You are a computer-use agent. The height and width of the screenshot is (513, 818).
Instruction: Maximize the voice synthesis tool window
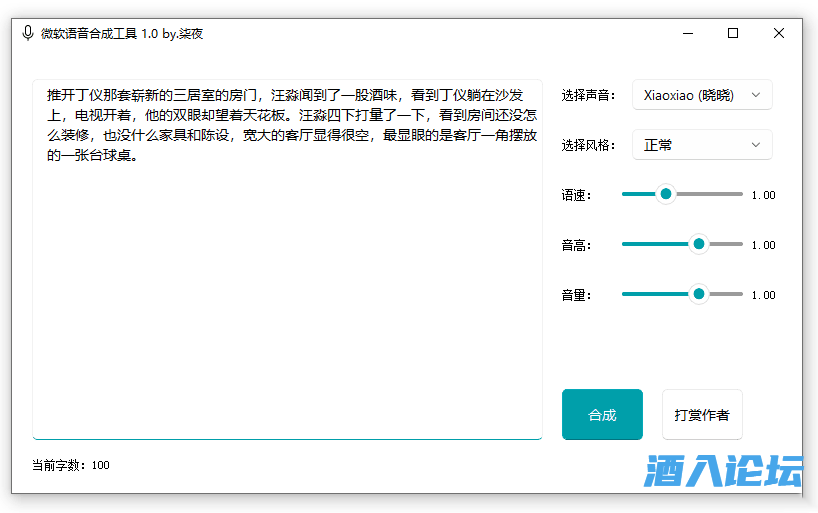[x=733, y=33]
